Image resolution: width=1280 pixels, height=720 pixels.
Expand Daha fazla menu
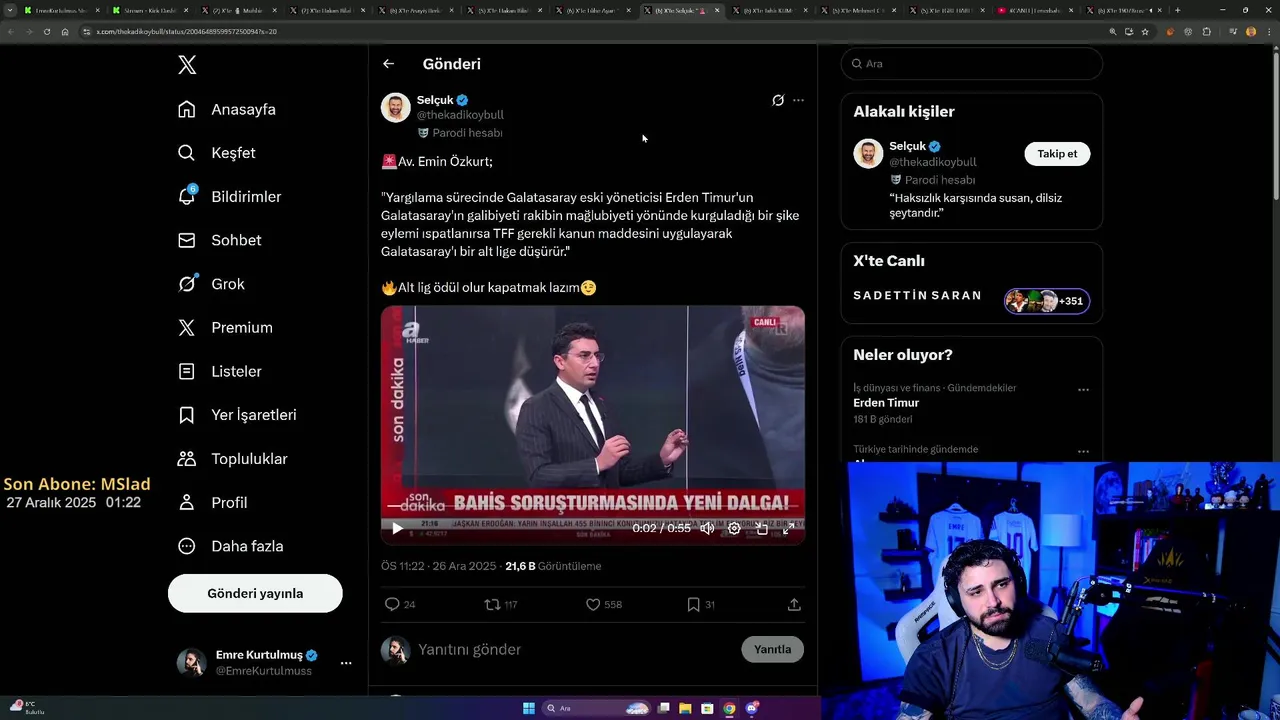click(x=231, y=546)
